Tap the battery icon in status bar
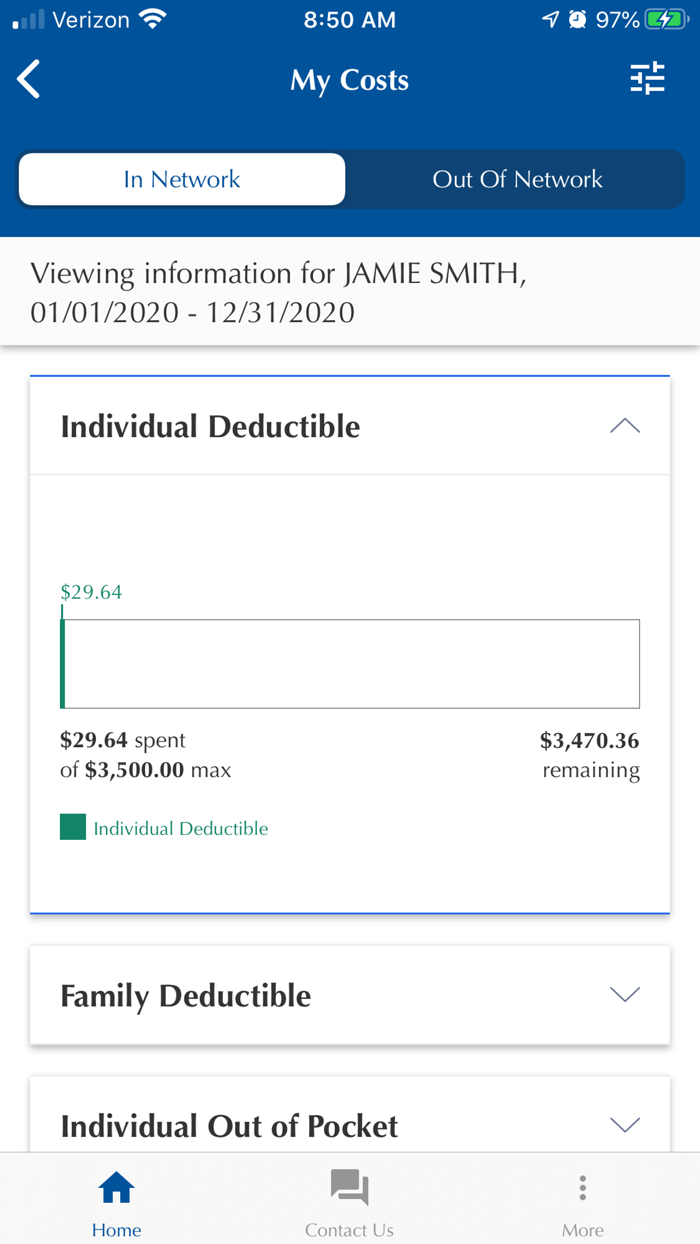700x1244 pixels. pyautogui.click(x=666, y=19)
